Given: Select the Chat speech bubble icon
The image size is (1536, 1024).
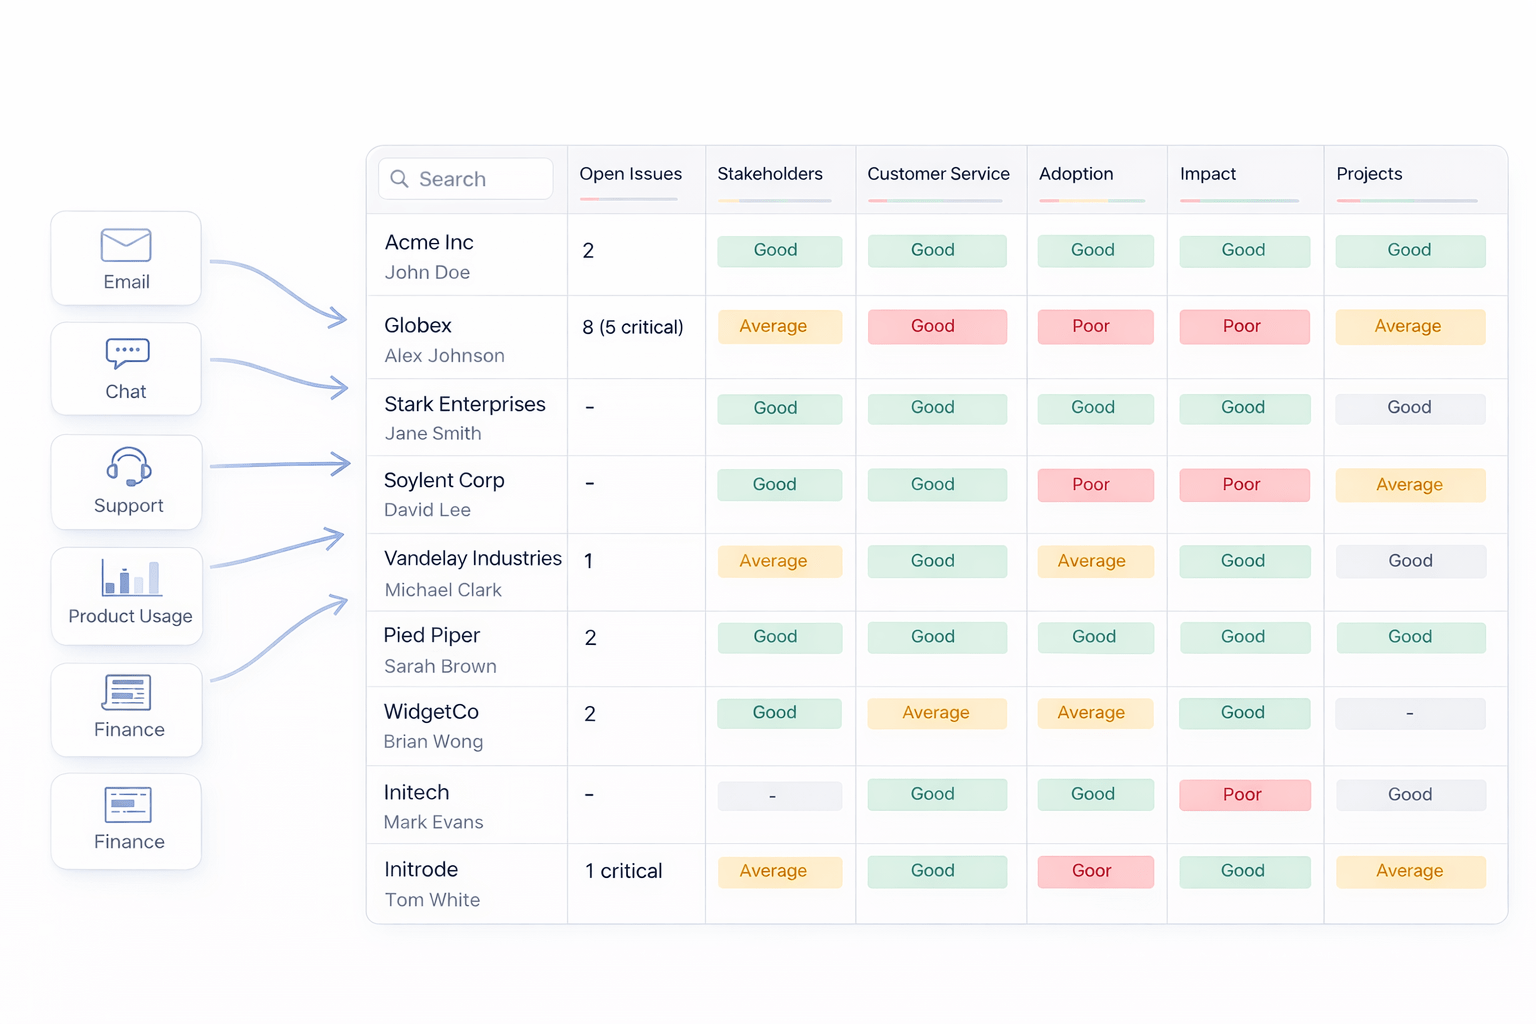Looking at the screenshot, I should tap(127, 354).
